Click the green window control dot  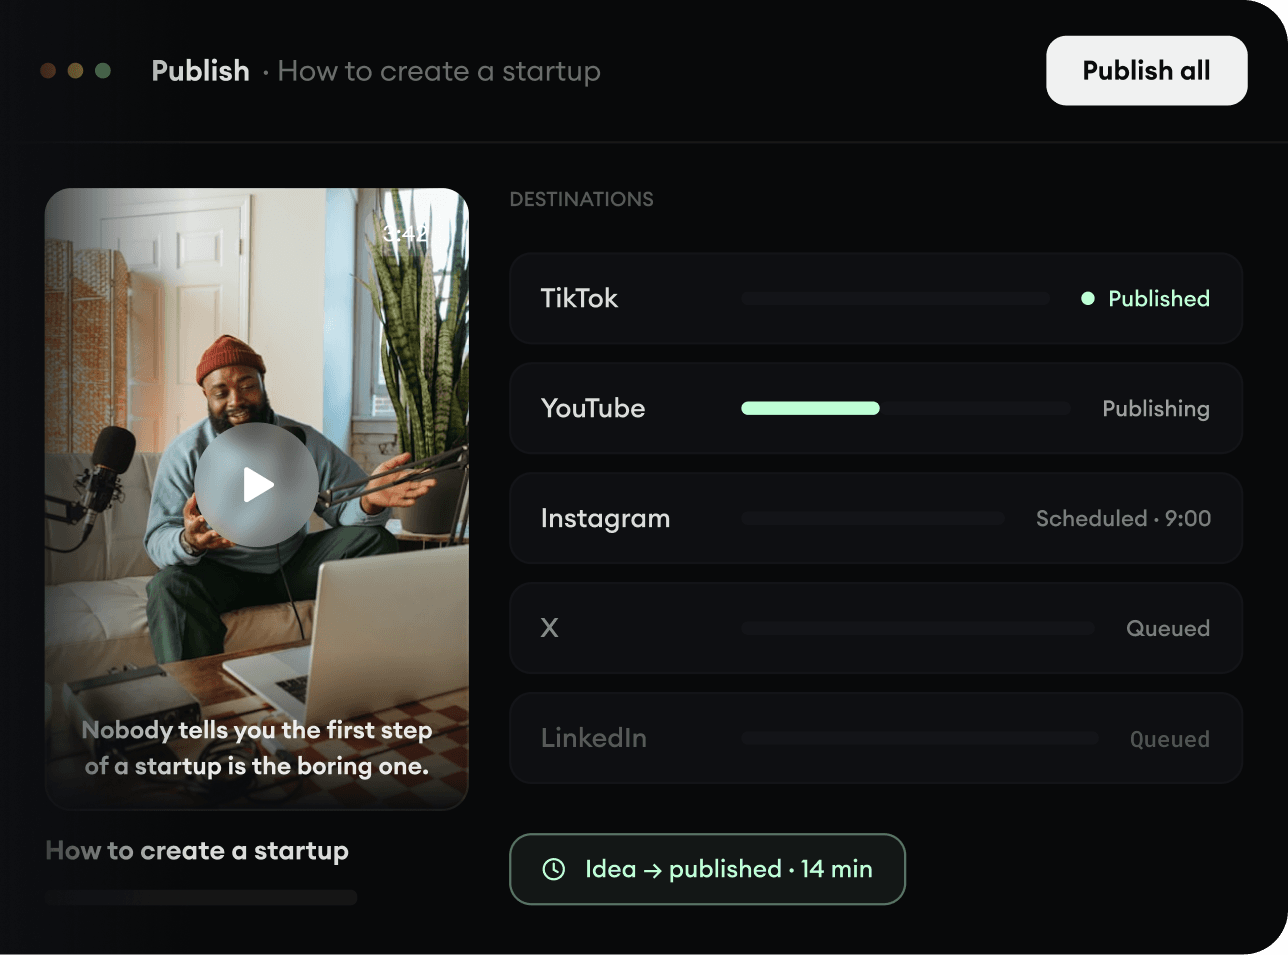point(102,70)
